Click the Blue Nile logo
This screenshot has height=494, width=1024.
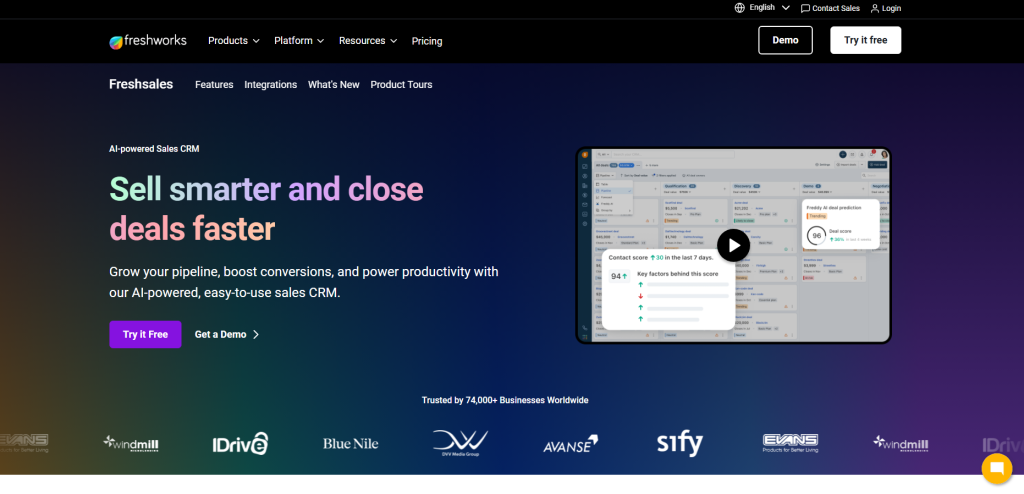coord(350,443)
